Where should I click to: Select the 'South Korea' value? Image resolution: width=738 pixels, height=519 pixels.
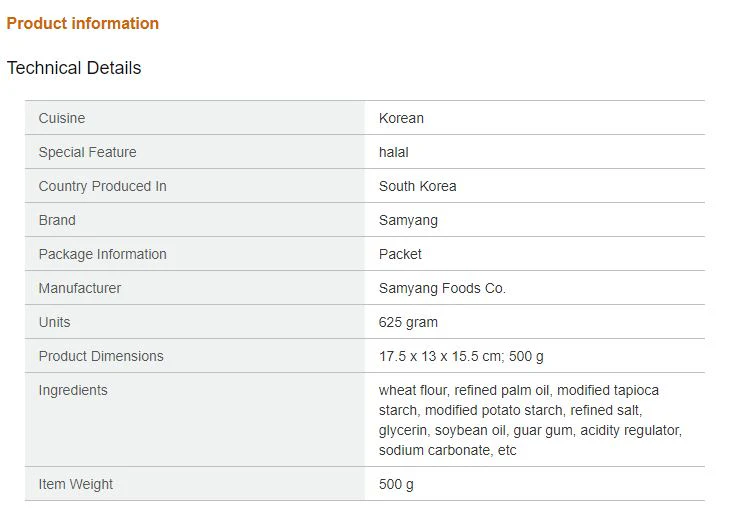(417, 186)
